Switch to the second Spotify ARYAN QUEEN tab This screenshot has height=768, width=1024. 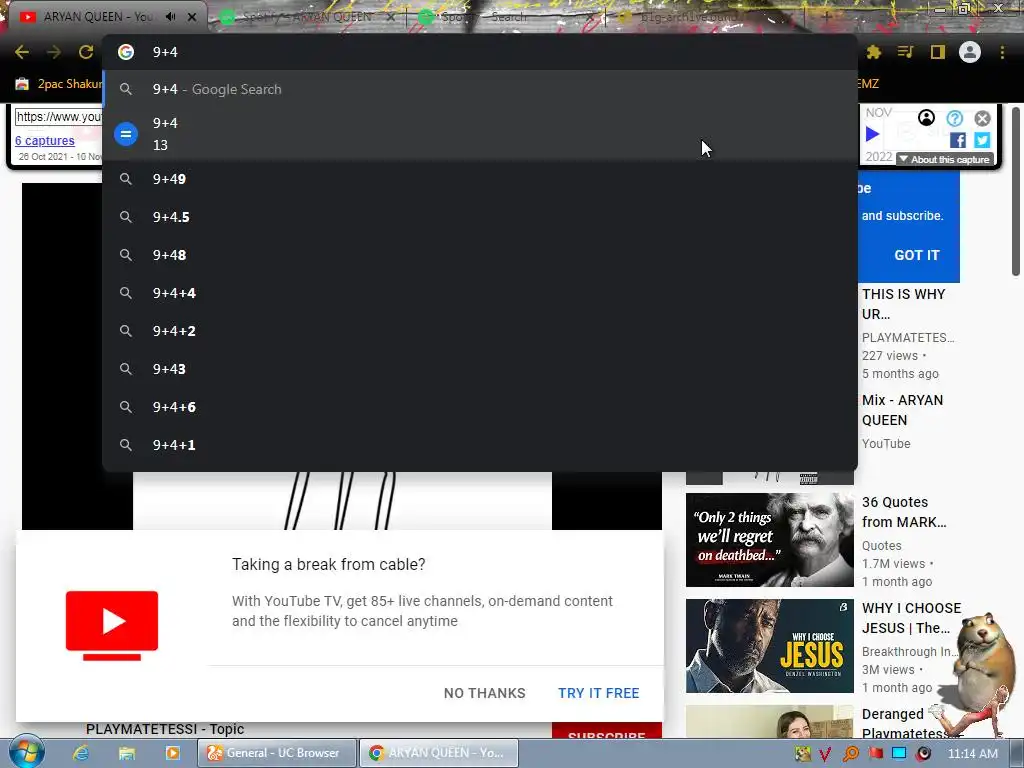[307, 17]
